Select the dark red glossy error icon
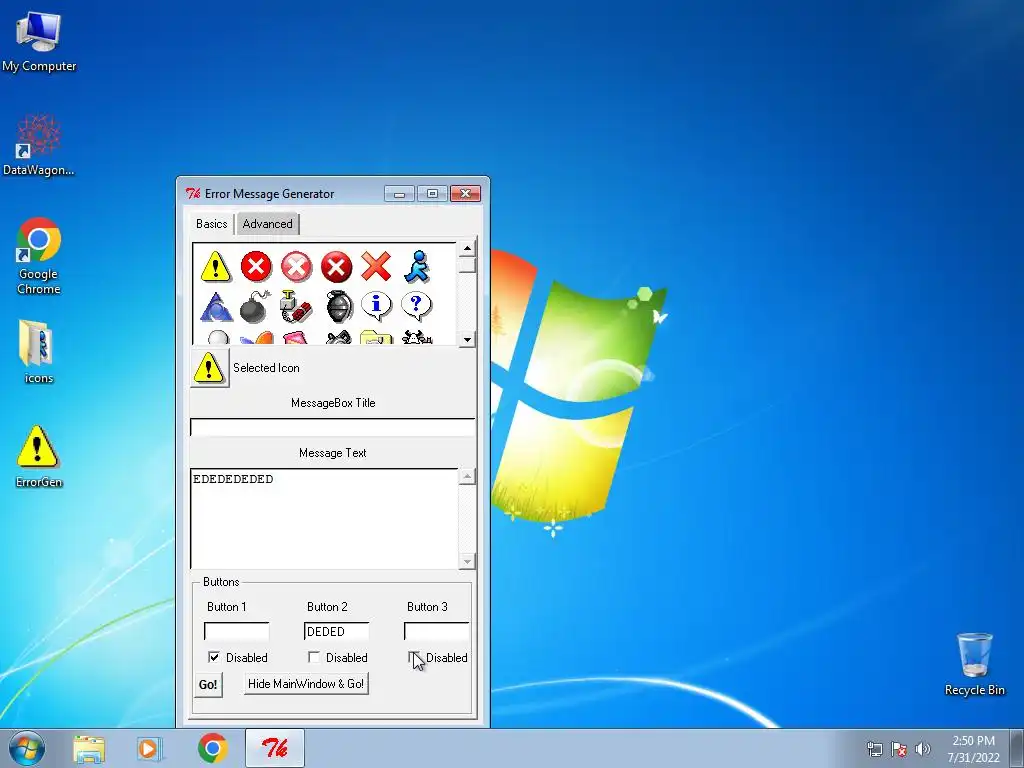Screen dimensions: 1024x768 337,266
